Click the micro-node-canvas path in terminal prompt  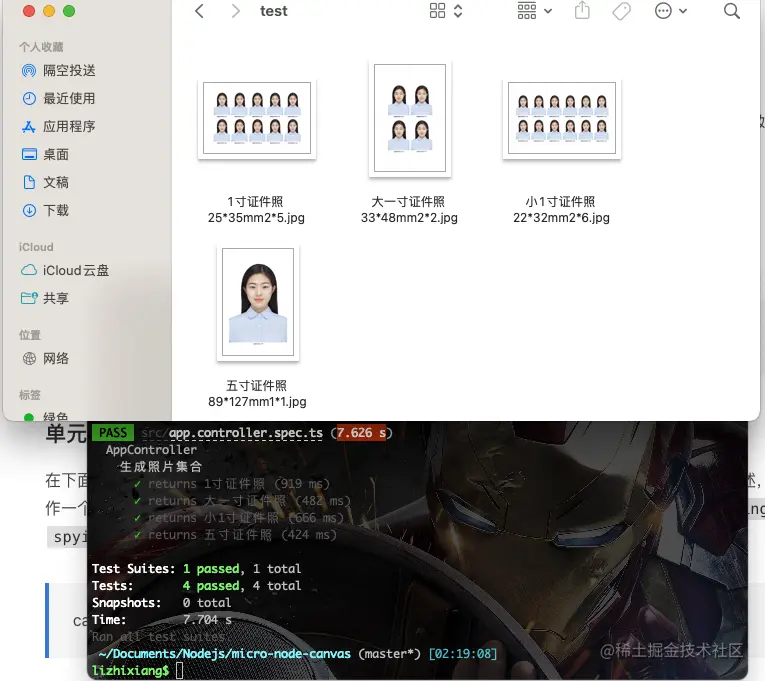coord(224,654)
